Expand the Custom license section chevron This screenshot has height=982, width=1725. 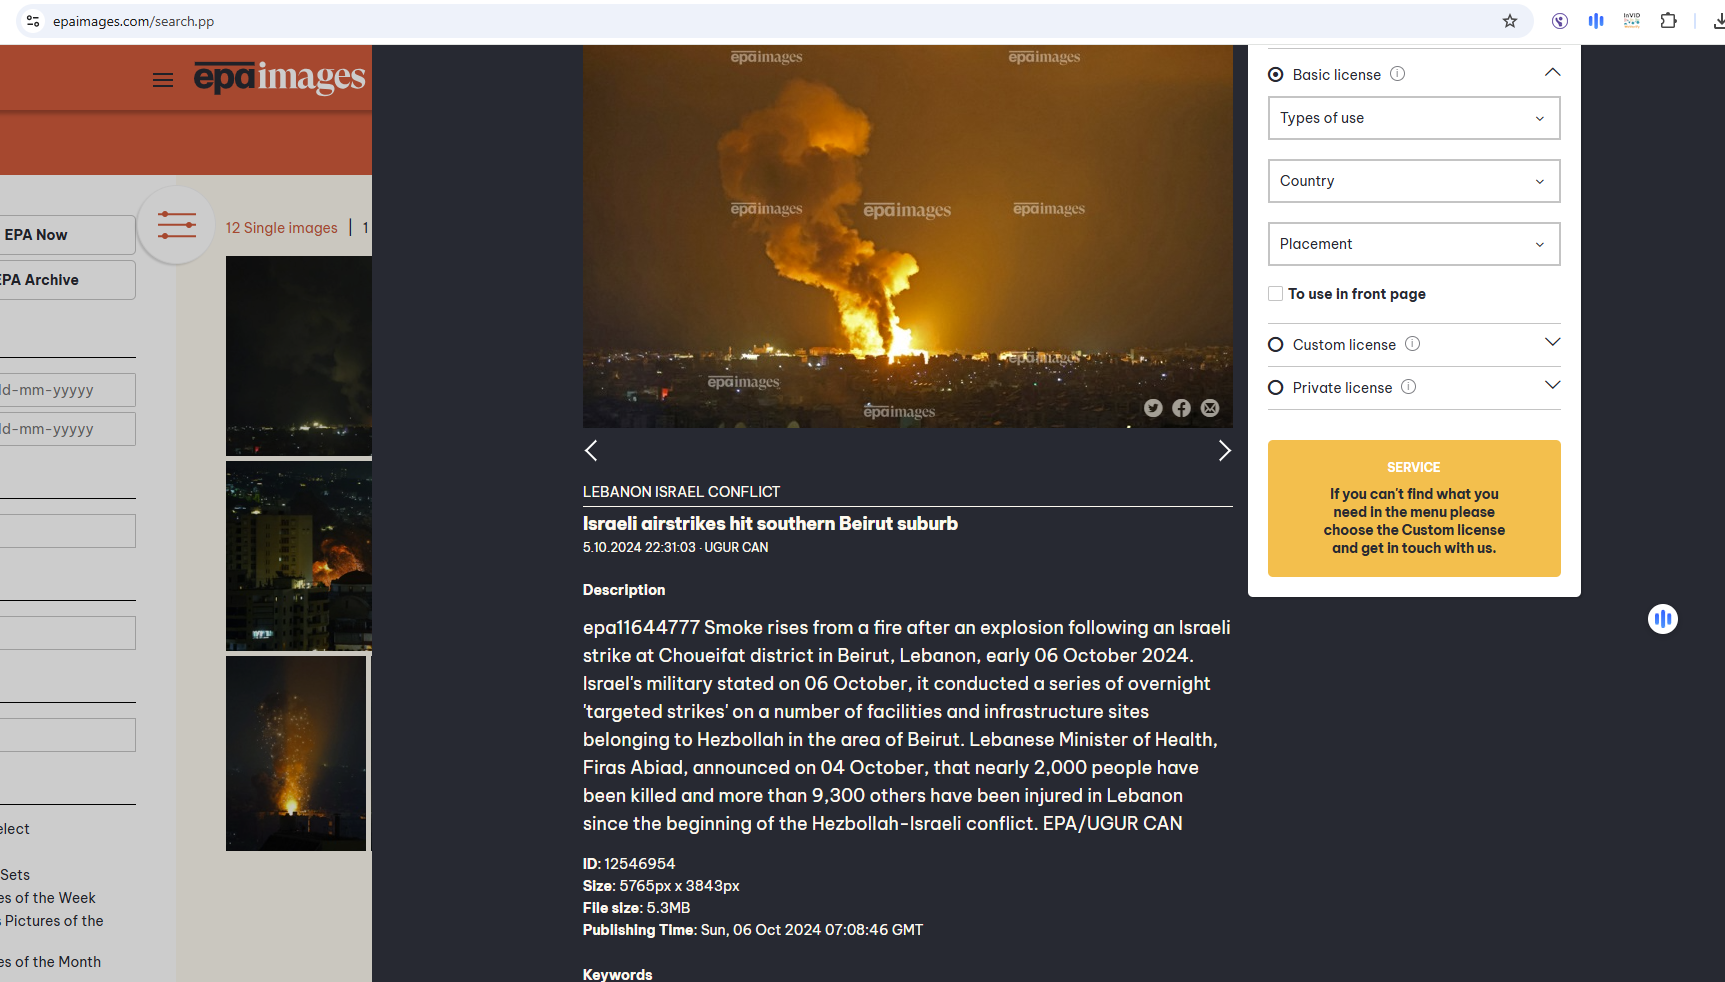click(1552, 342)
